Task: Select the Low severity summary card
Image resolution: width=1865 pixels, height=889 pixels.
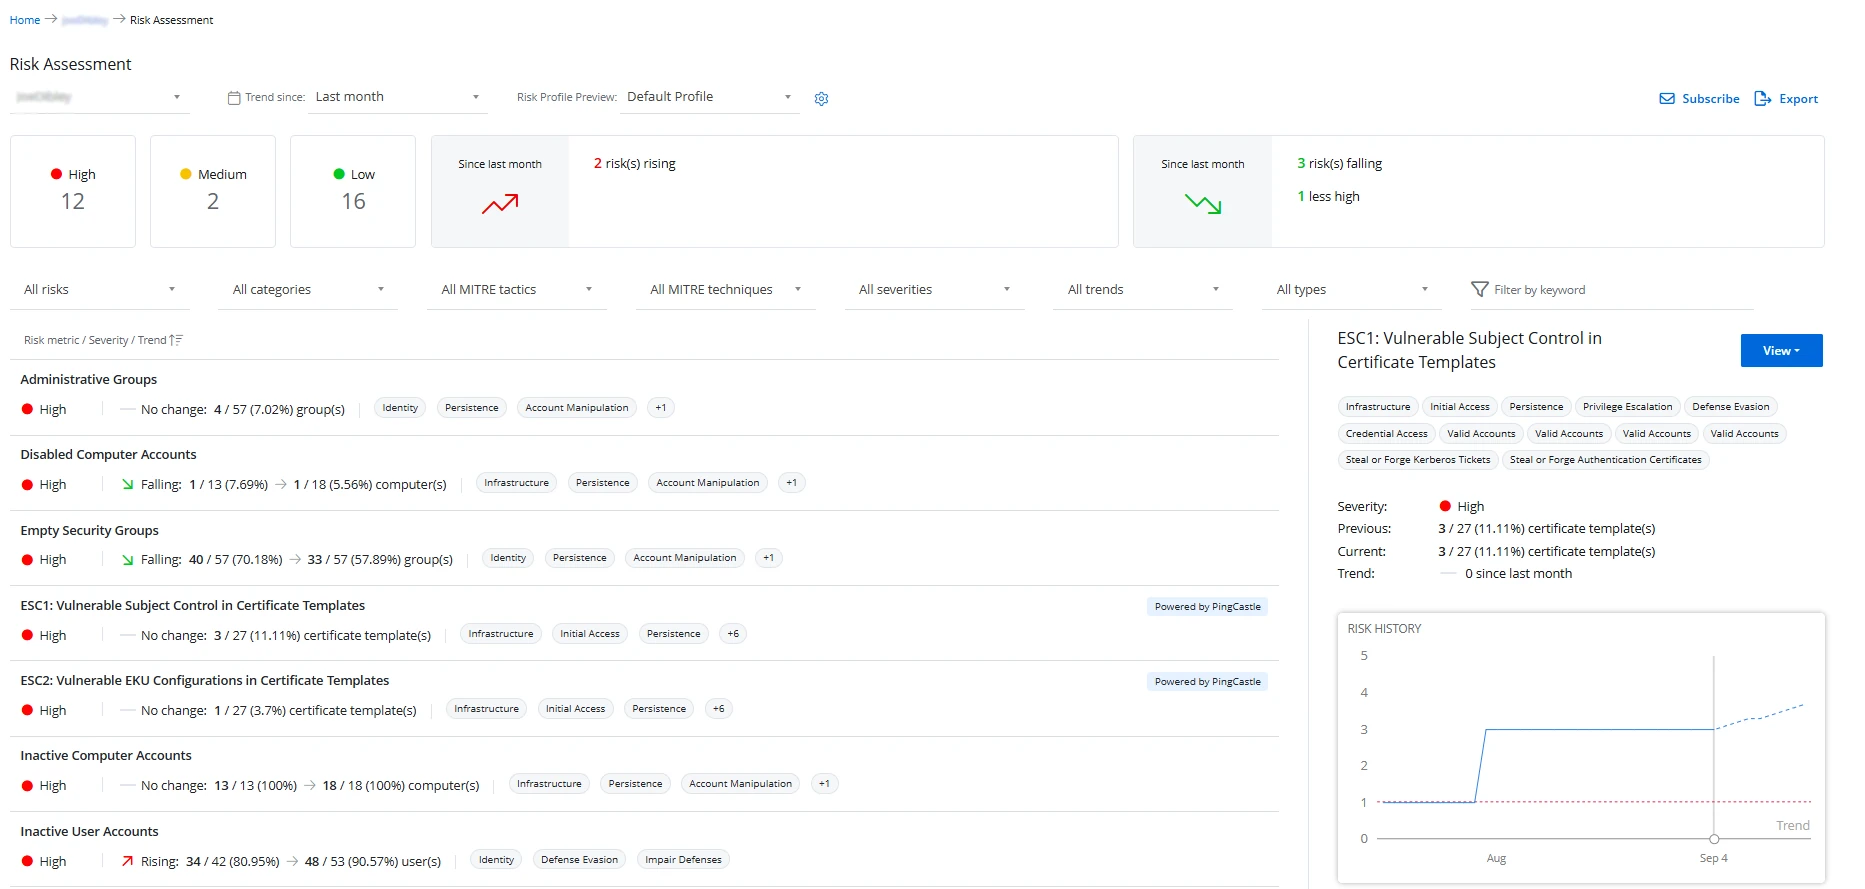Action: [x=353, y=191]
